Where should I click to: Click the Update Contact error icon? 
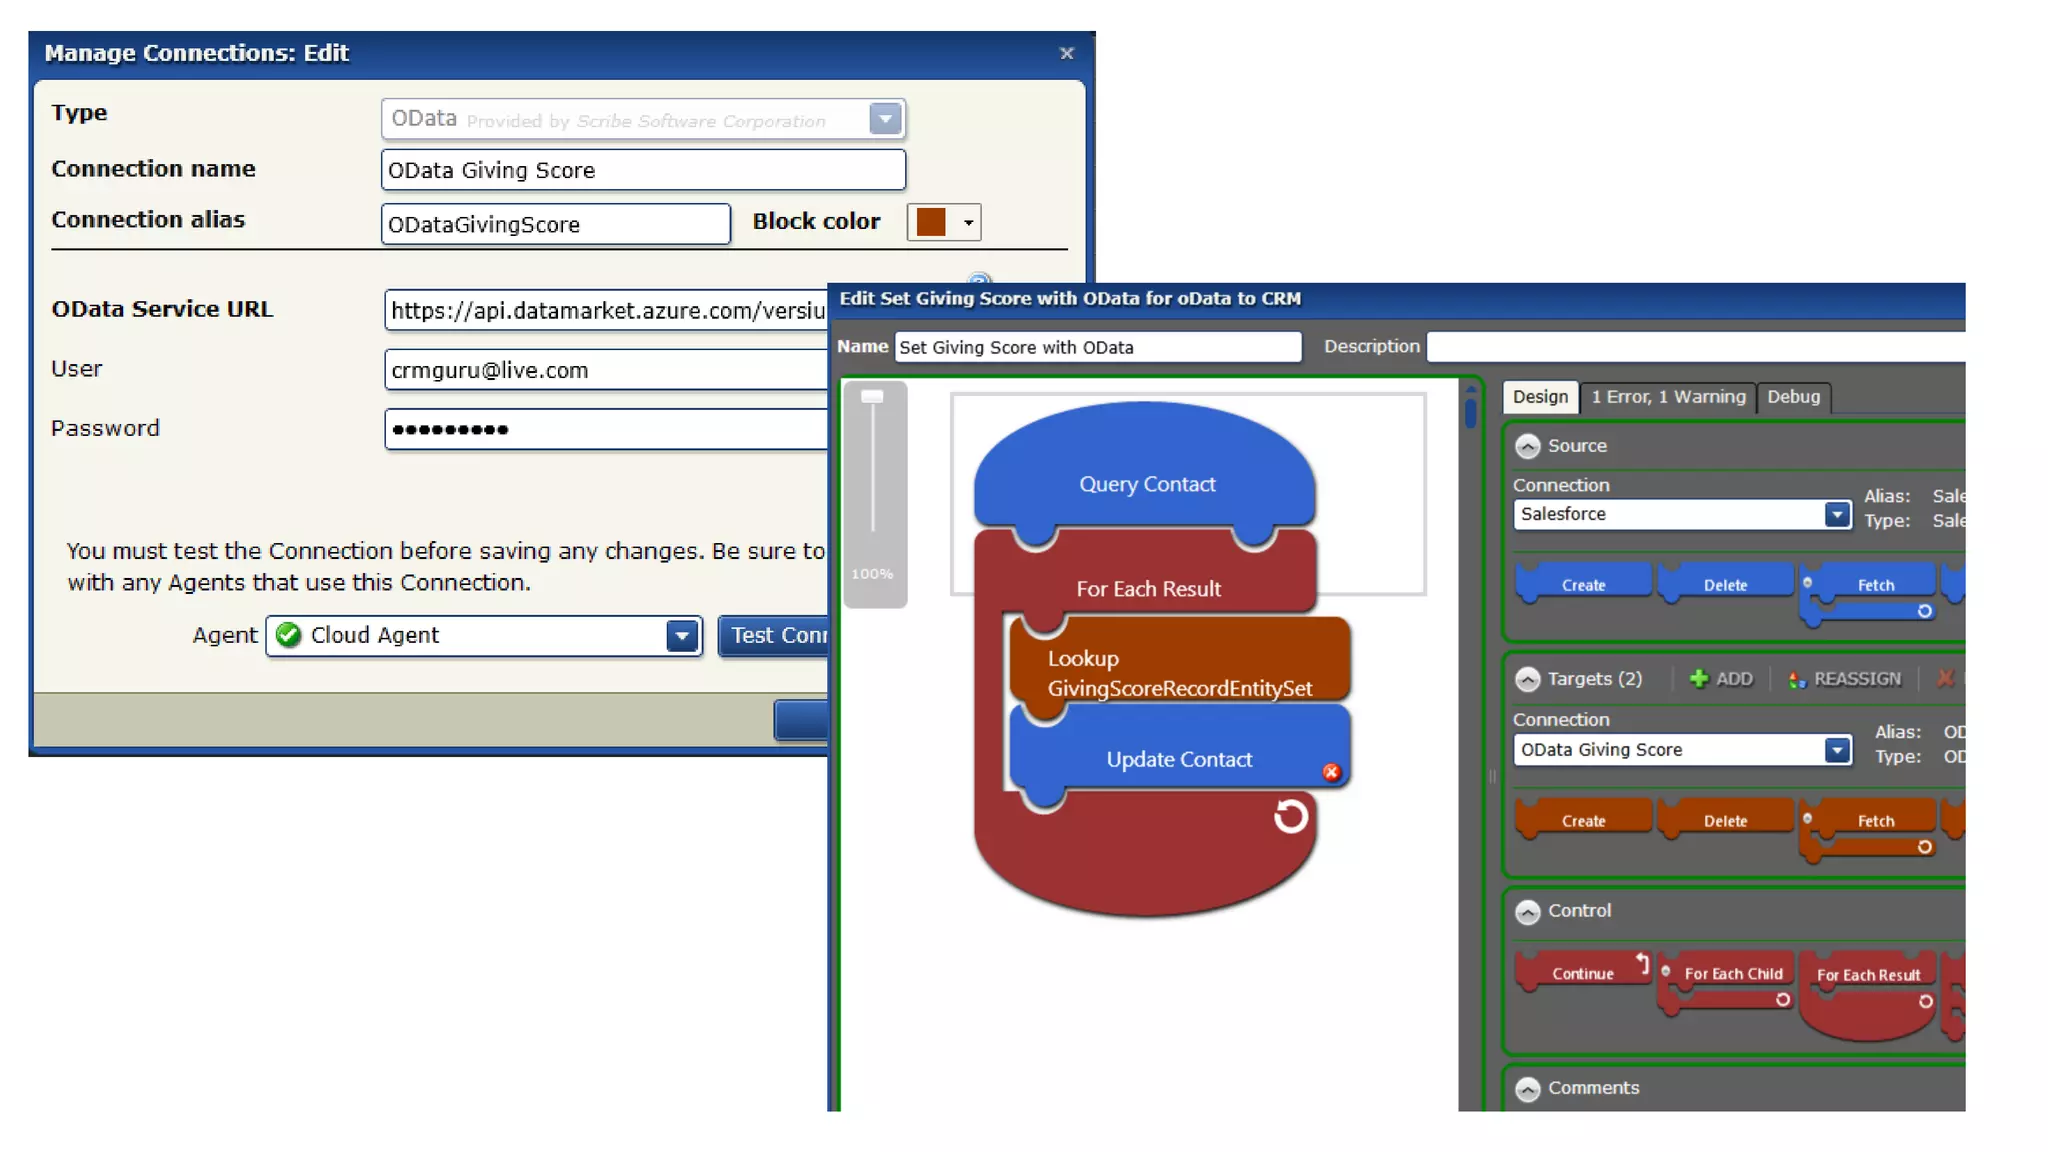point(1331,772)
